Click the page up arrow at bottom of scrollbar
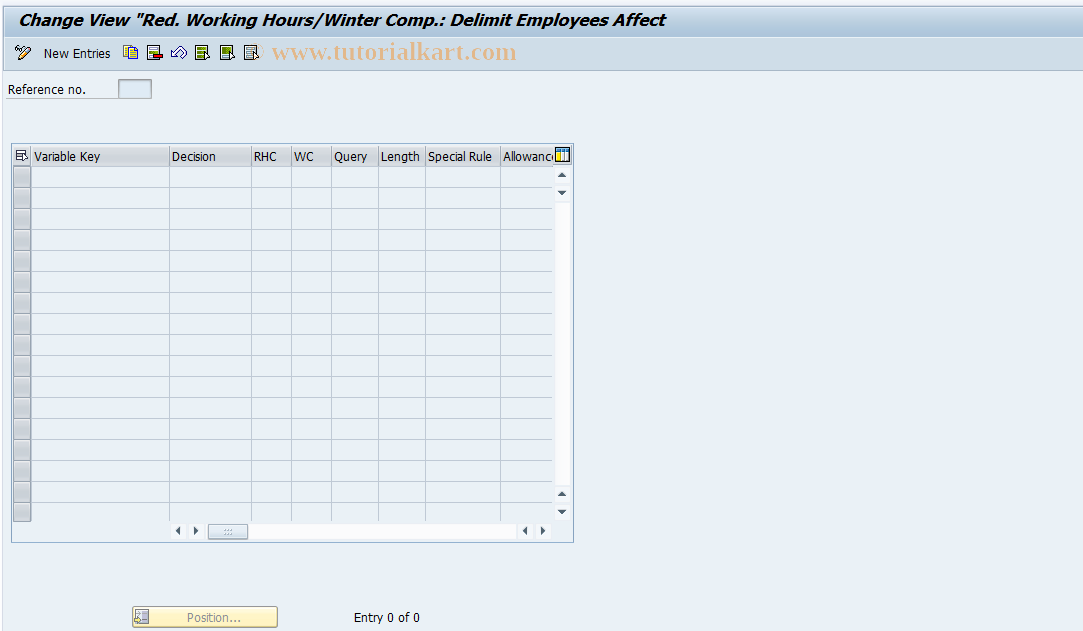 click(562, 494)
